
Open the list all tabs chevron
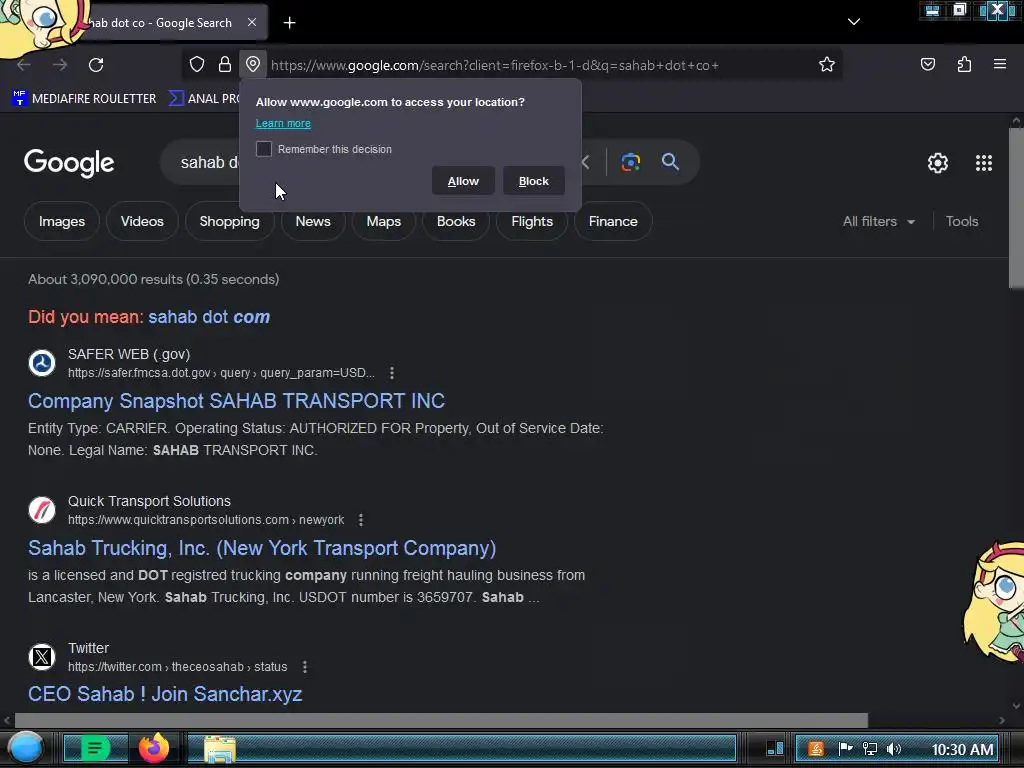pyautogui.click(x=854, y=22)
